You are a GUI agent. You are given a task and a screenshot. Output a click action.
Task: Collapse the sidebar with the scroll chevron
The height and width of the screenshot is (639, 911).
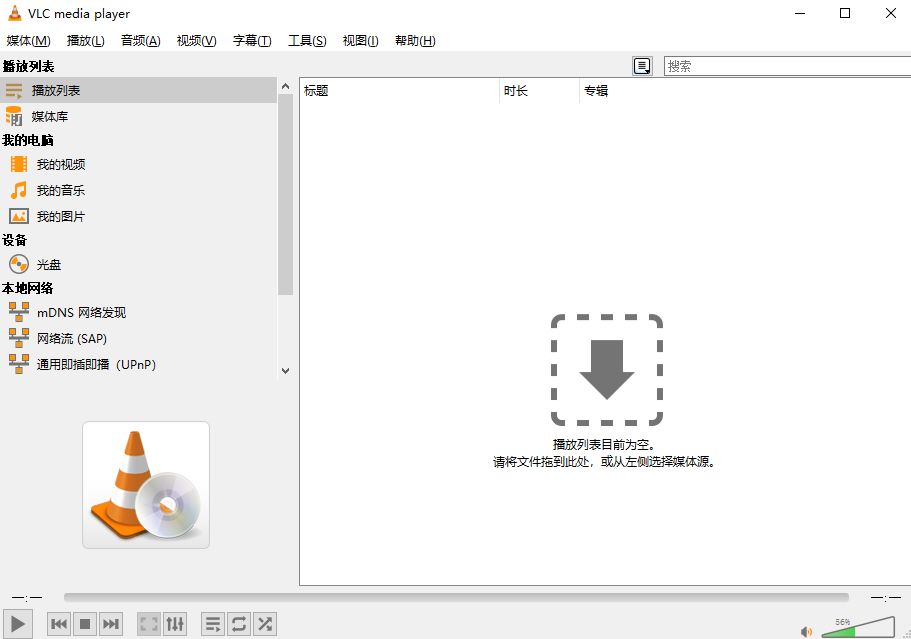click(285, 370)
